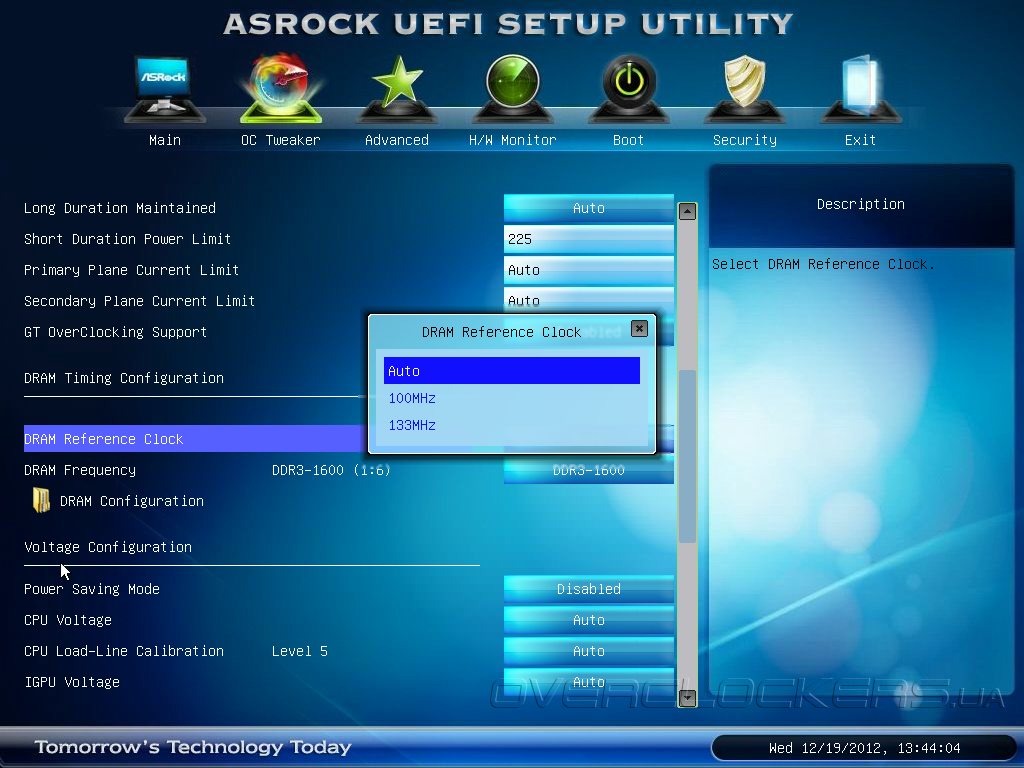Screen dimensions: 1024x768
Task: Select the Power Saving Mode label
Action: 92,589
